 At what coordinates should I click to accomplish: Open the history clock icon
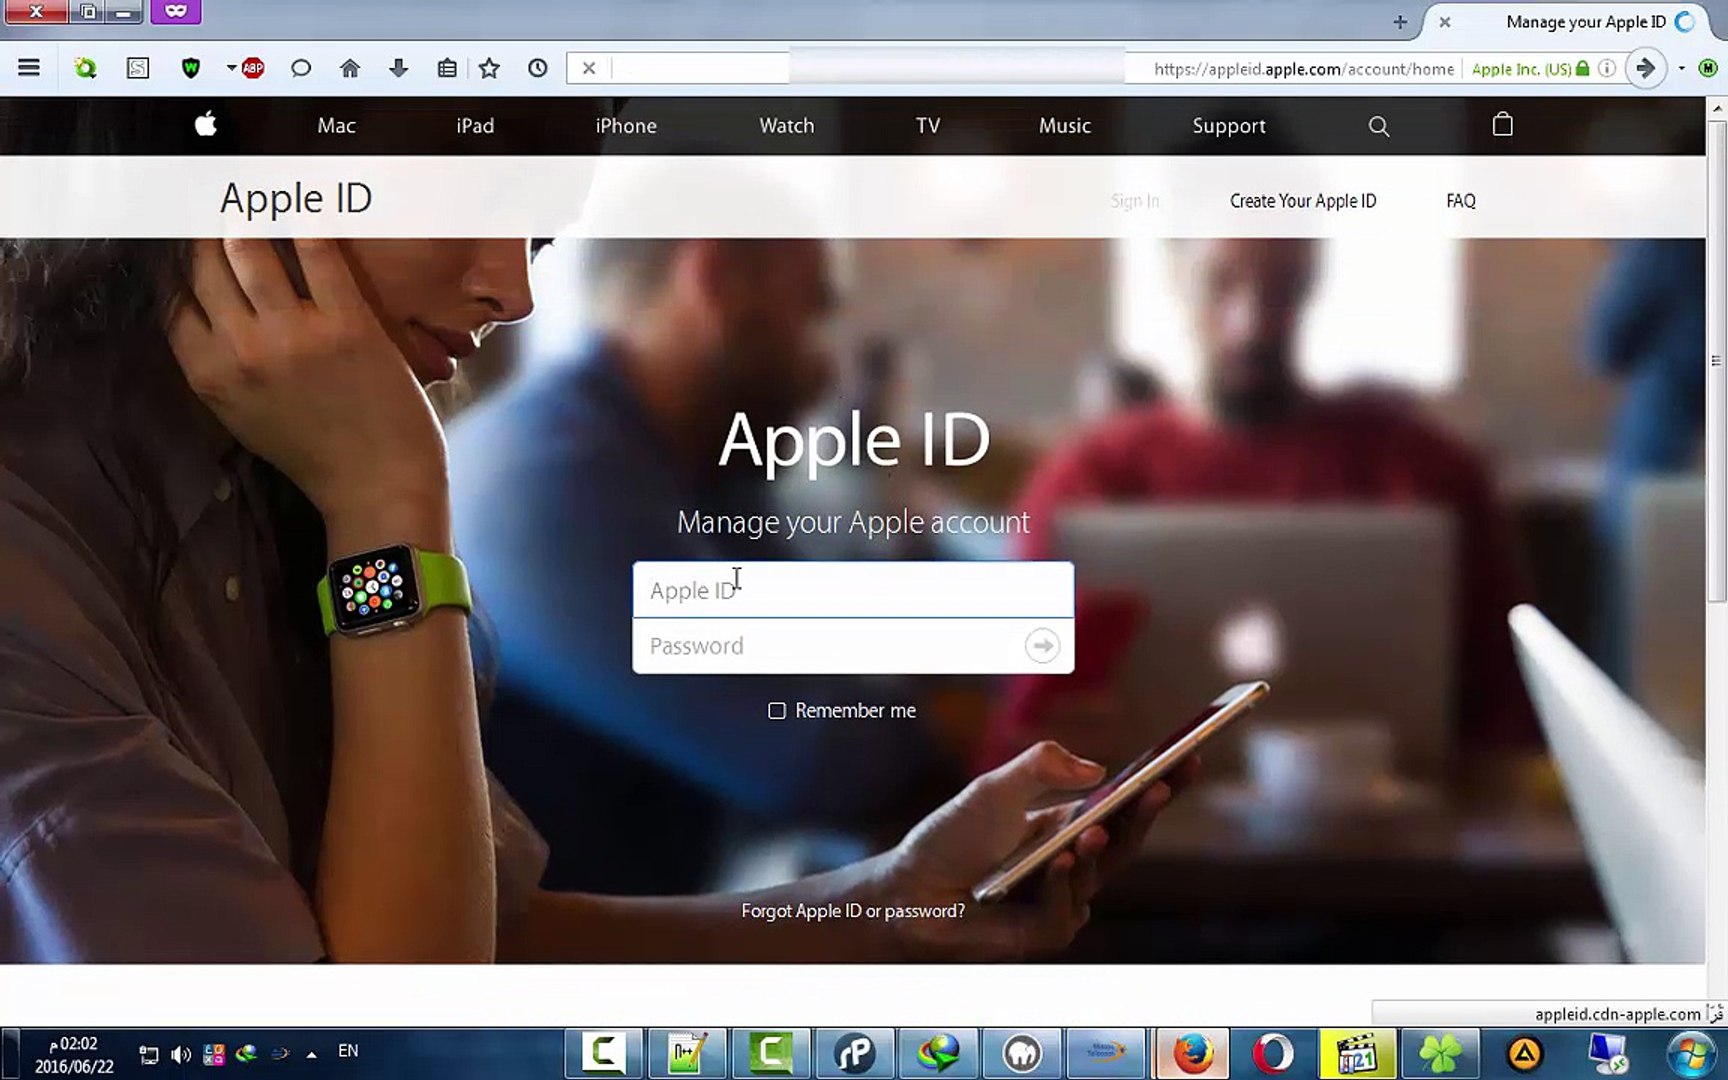point(538,68)
